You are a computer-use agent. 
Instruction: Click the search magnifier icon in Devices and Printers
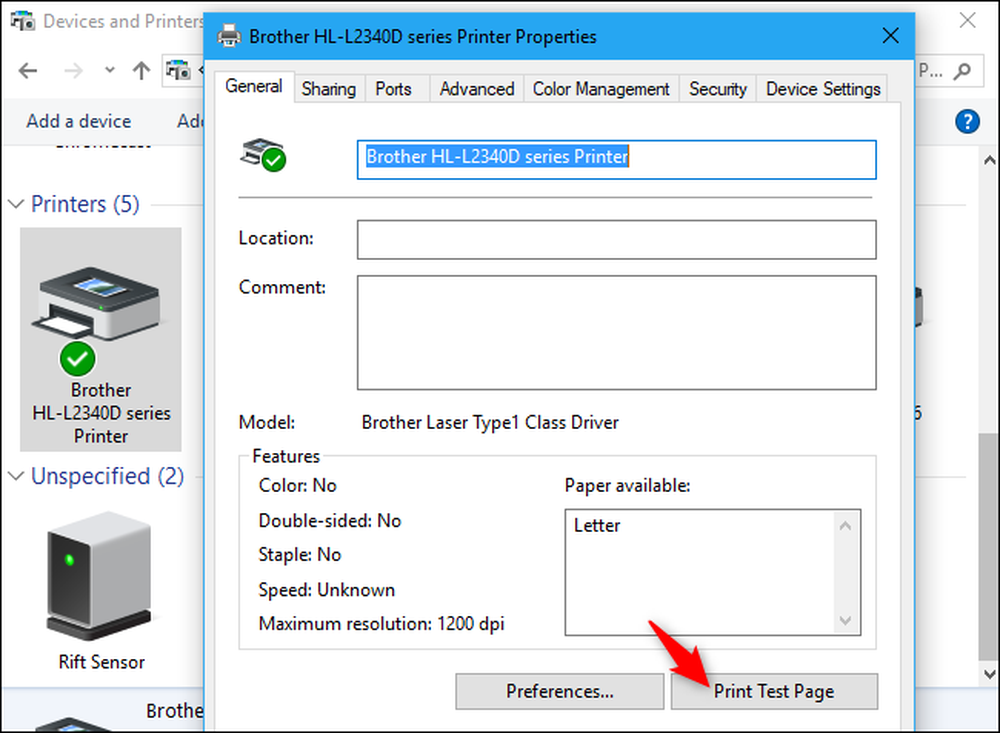click(x=962, y=71)
